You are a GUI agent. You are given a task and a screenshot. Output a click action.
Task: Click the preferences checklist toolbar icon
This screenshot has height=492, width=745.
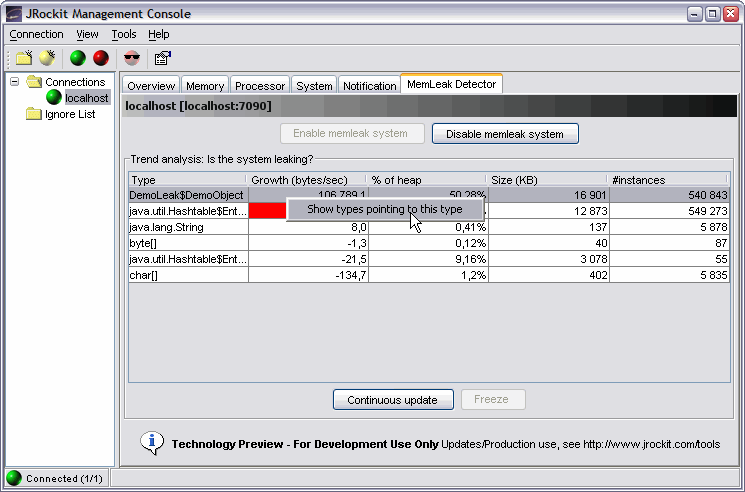(x=162, y=58)
